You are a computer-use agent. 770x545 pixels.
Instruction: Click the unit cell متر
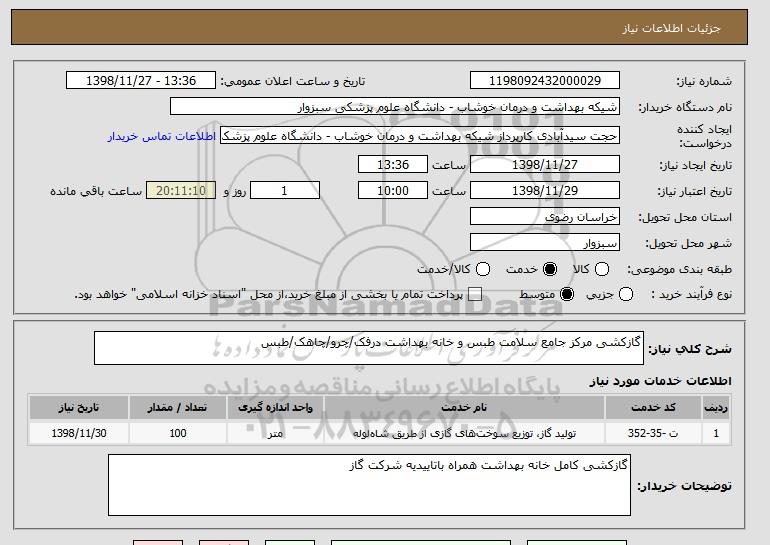pyautogui.click(x=275, y=433)
